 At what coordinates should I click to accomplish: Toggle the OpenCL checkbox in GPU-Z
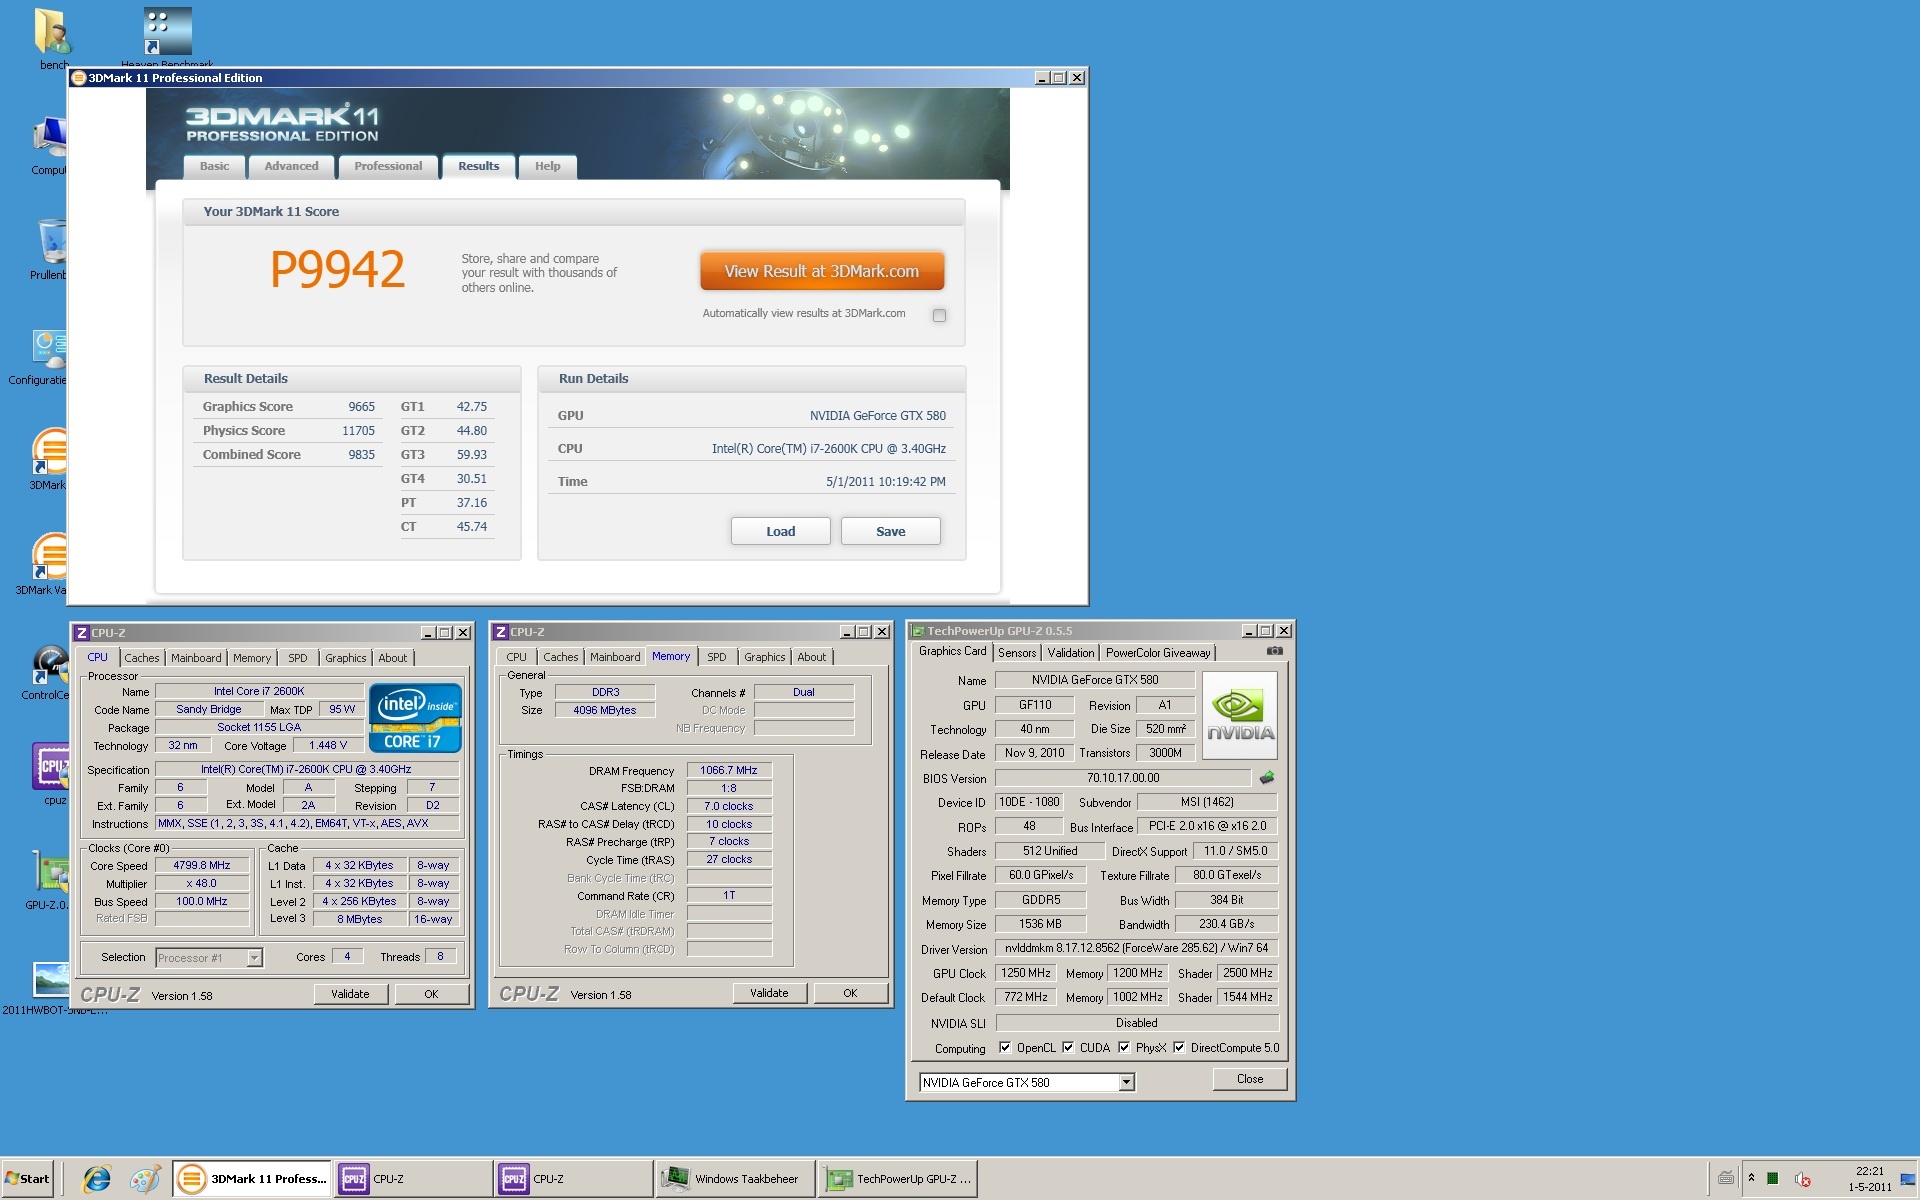click(1005, 1047)
